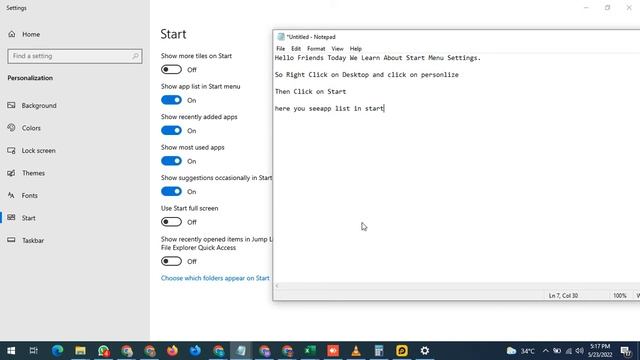640x360 pixels.
Task: Click the Windows Start button on taskbar
Action: click(x=11, y=351)
